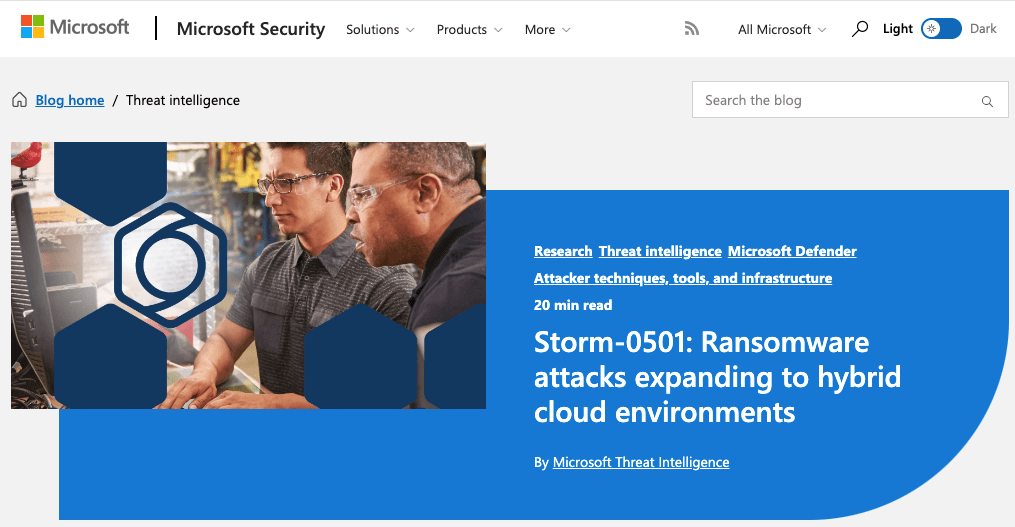Select the Light theme label

(897, 29)
